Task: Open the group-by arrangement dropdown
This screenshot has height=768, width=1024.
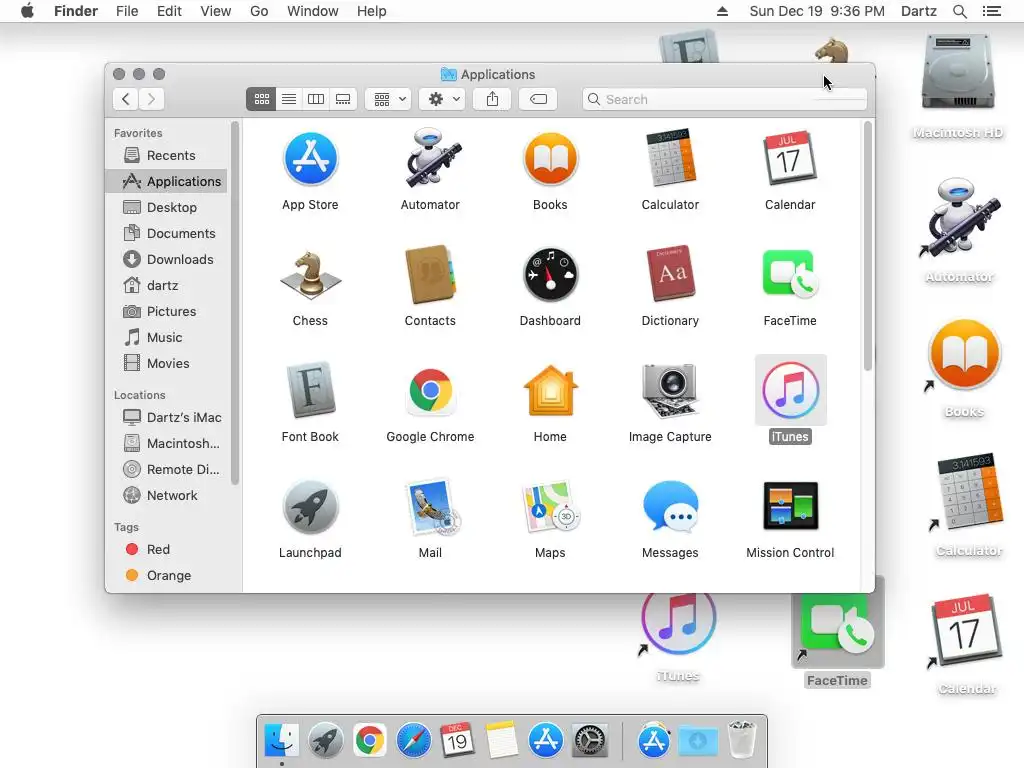Action: [388, 99]
